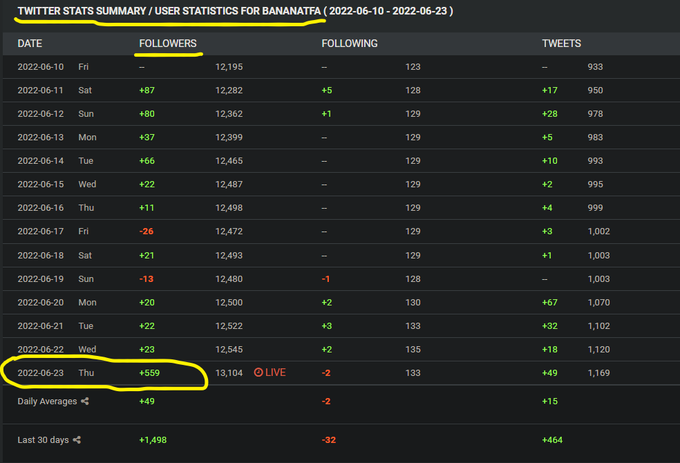Select date 2022-06-15 row
Viewport: 680px width, 463px height.
pyautogui.click(x=341, y=184)
